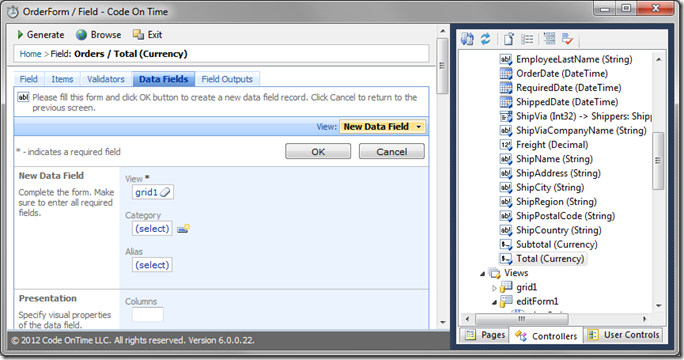Click the Code On Time title bar icon
Viewport: 684px width, 360px height.
pos(13,12)
